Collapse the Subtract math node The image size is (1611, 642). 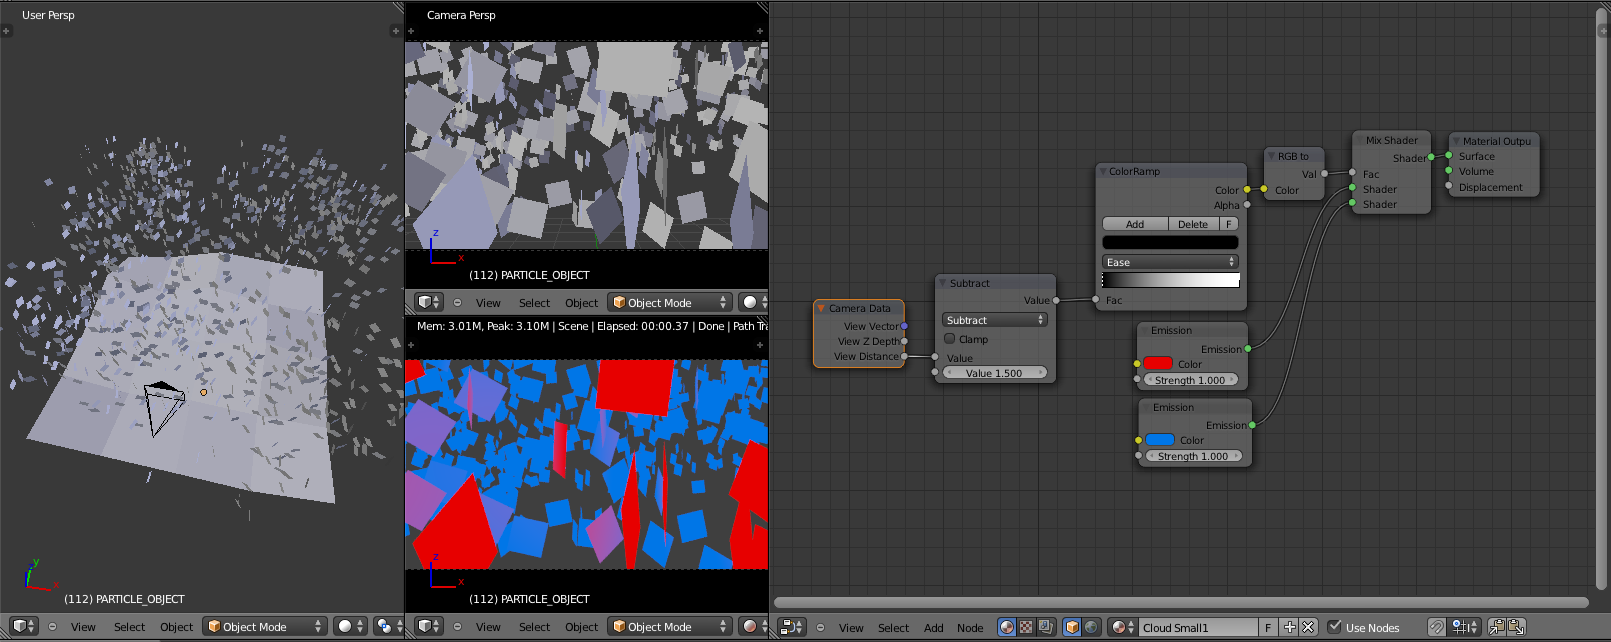tap(943, 283)
